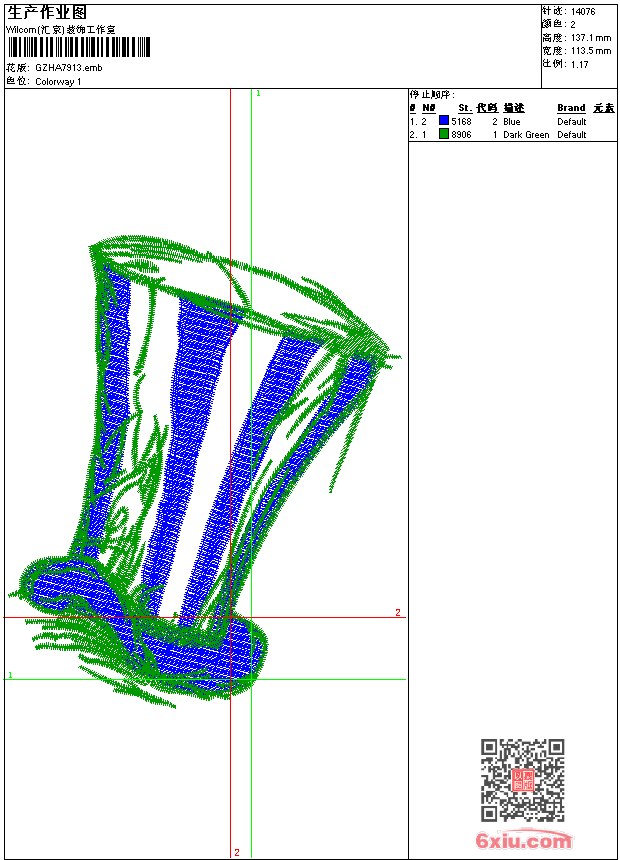
Task: Open the 6xiu.com watermark link
Action: pyautogui.click(x=523, y=841)
